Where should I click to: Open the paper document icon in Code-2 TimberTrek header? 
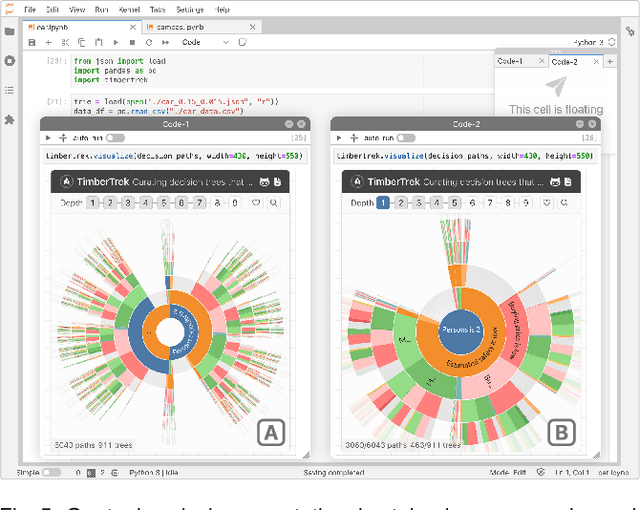click(x=566, y=182)
